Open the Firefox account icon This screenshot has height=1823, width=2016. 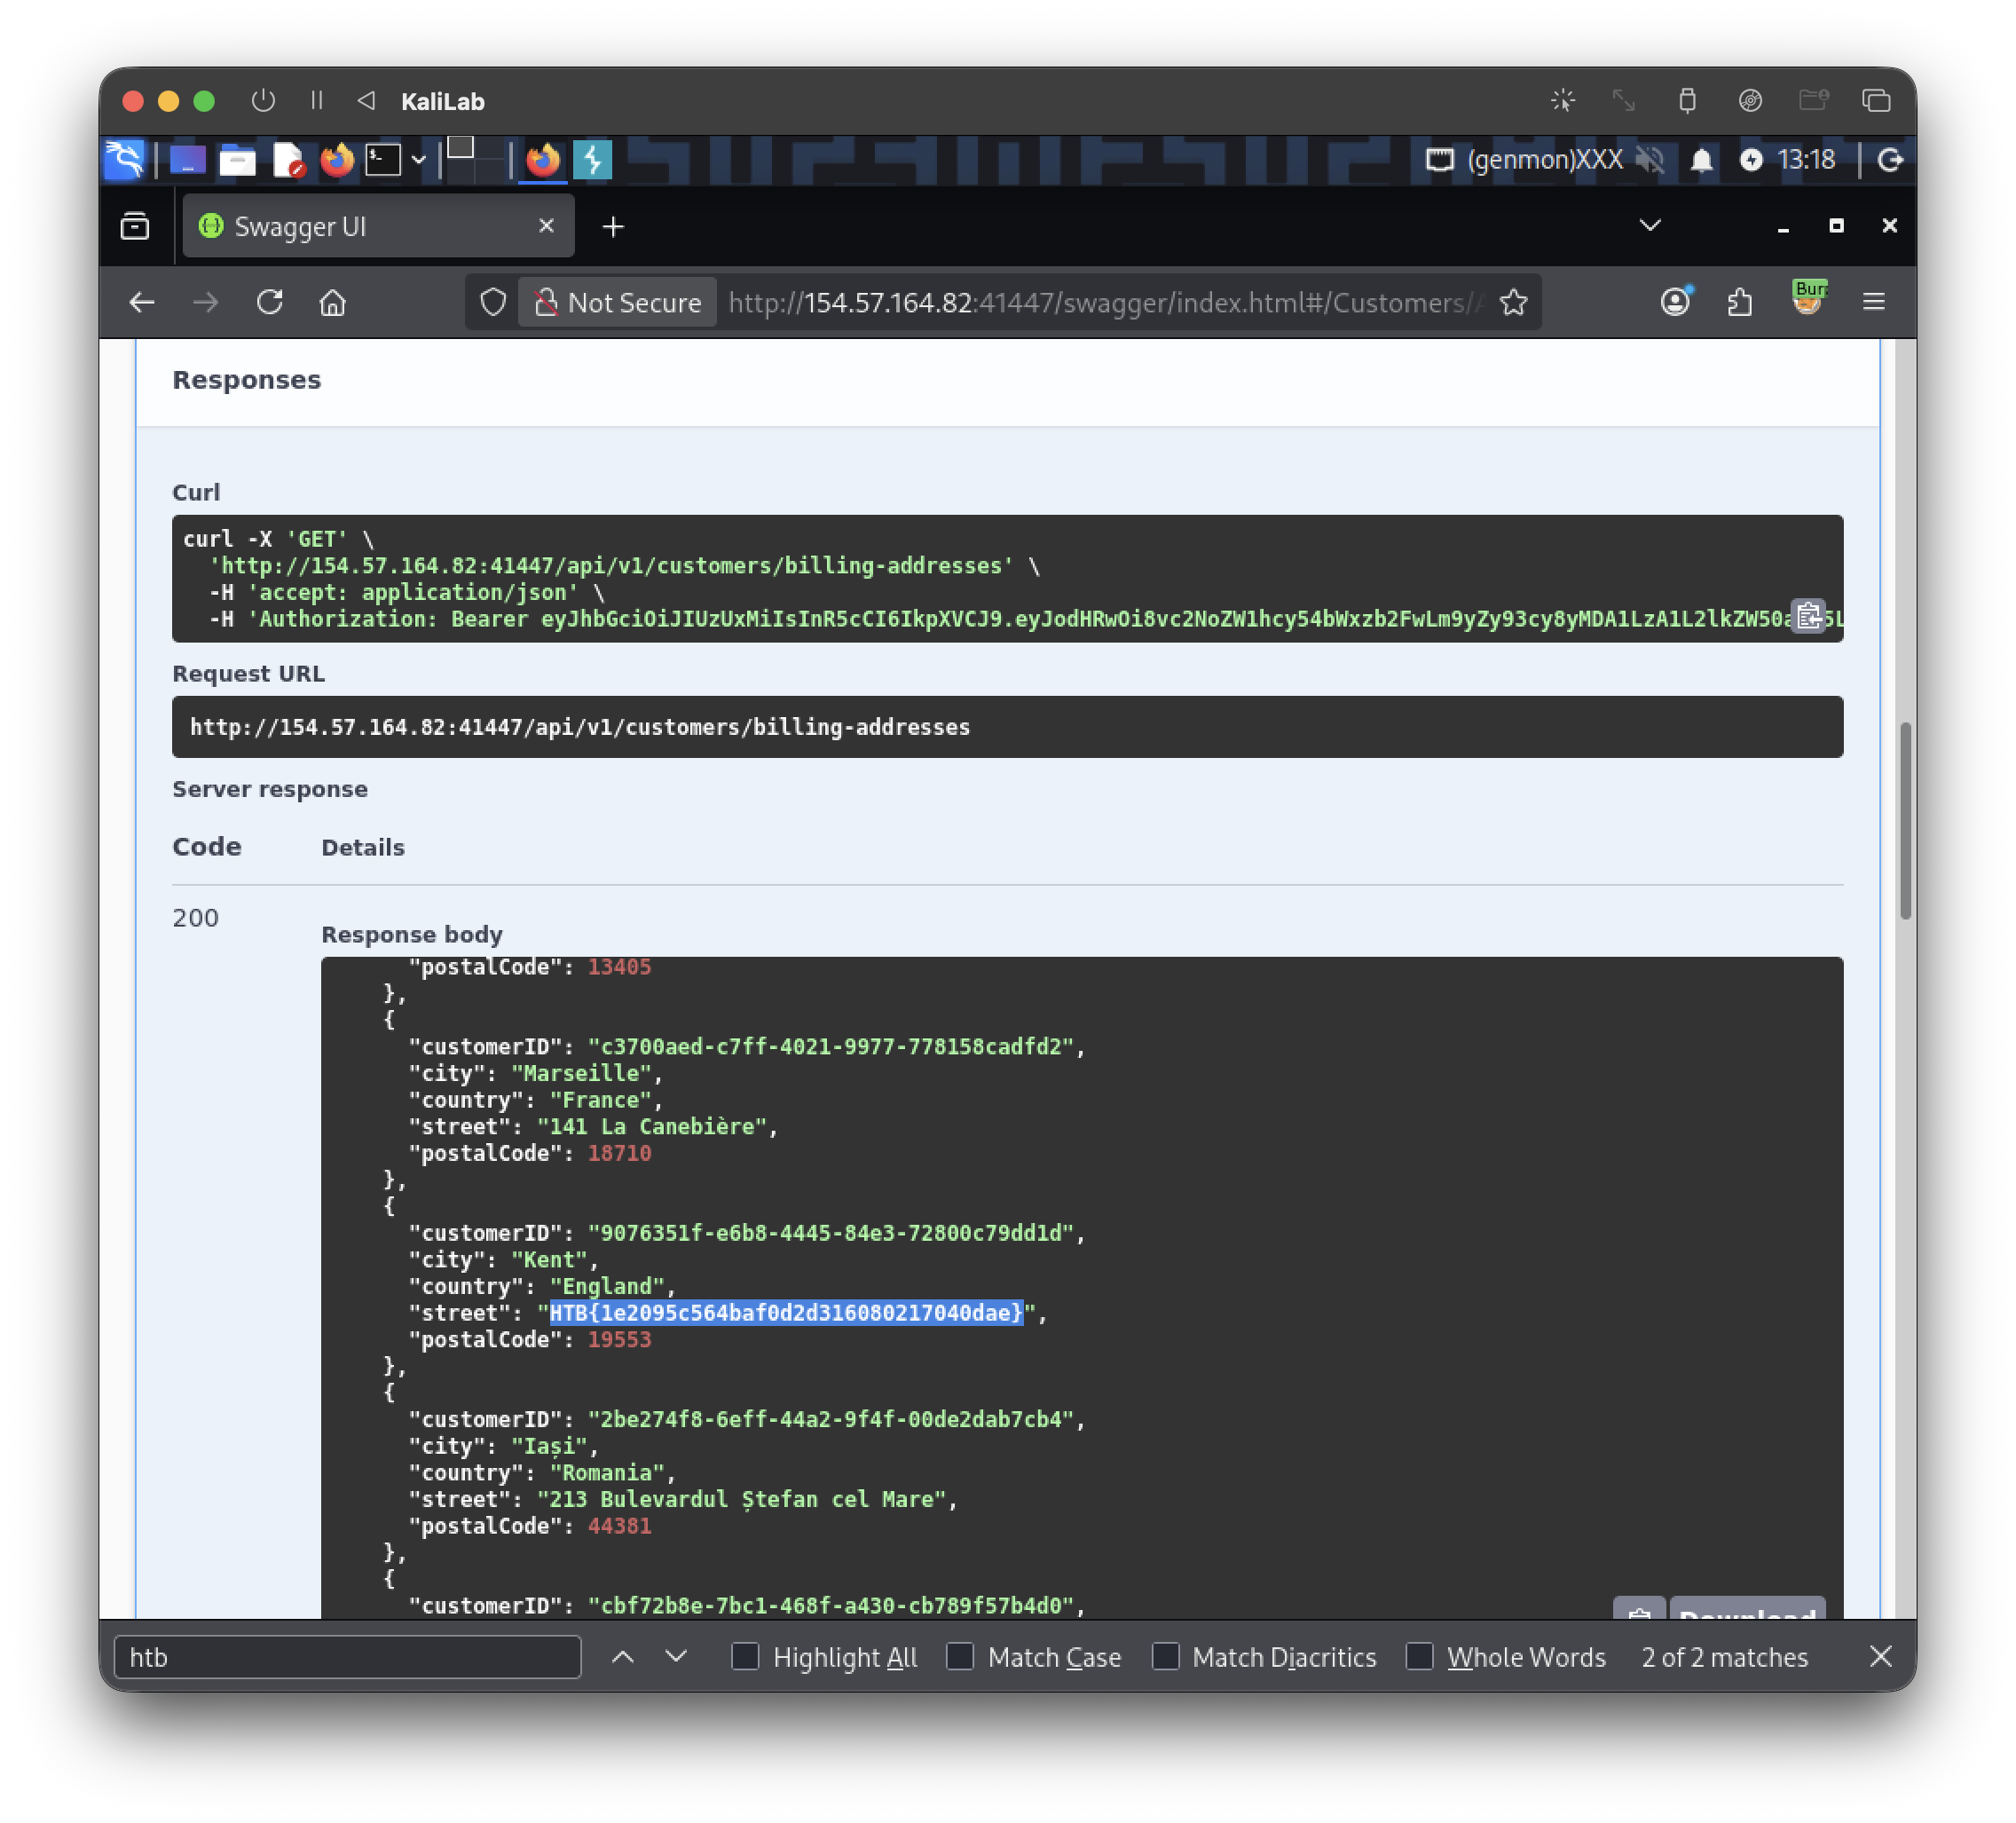pyautogui.click(x=1675, y=301)
